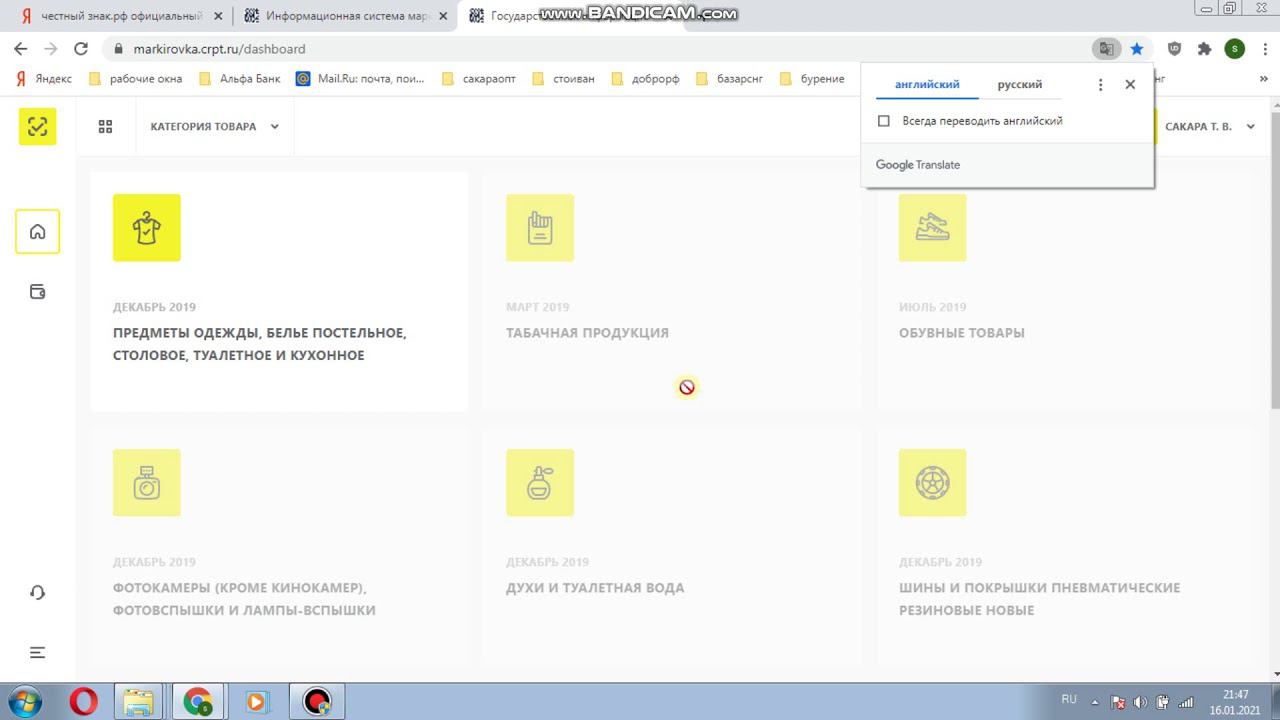Viewport: 1280px width, 720px height.
Task: Click the footwear sneaker icon
Action: (933, 228)
